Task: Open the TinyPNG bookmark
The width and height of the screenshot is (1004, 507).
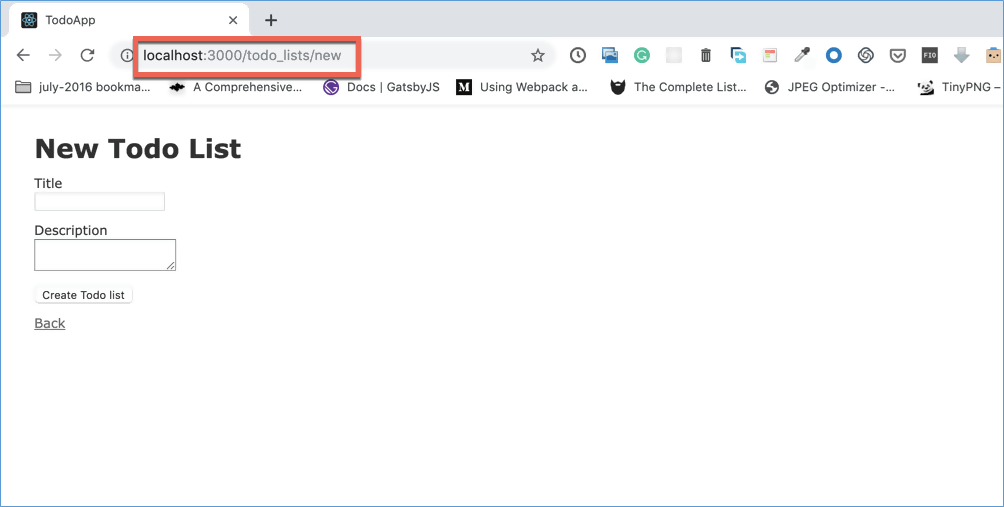Action: tap(958, 87)
